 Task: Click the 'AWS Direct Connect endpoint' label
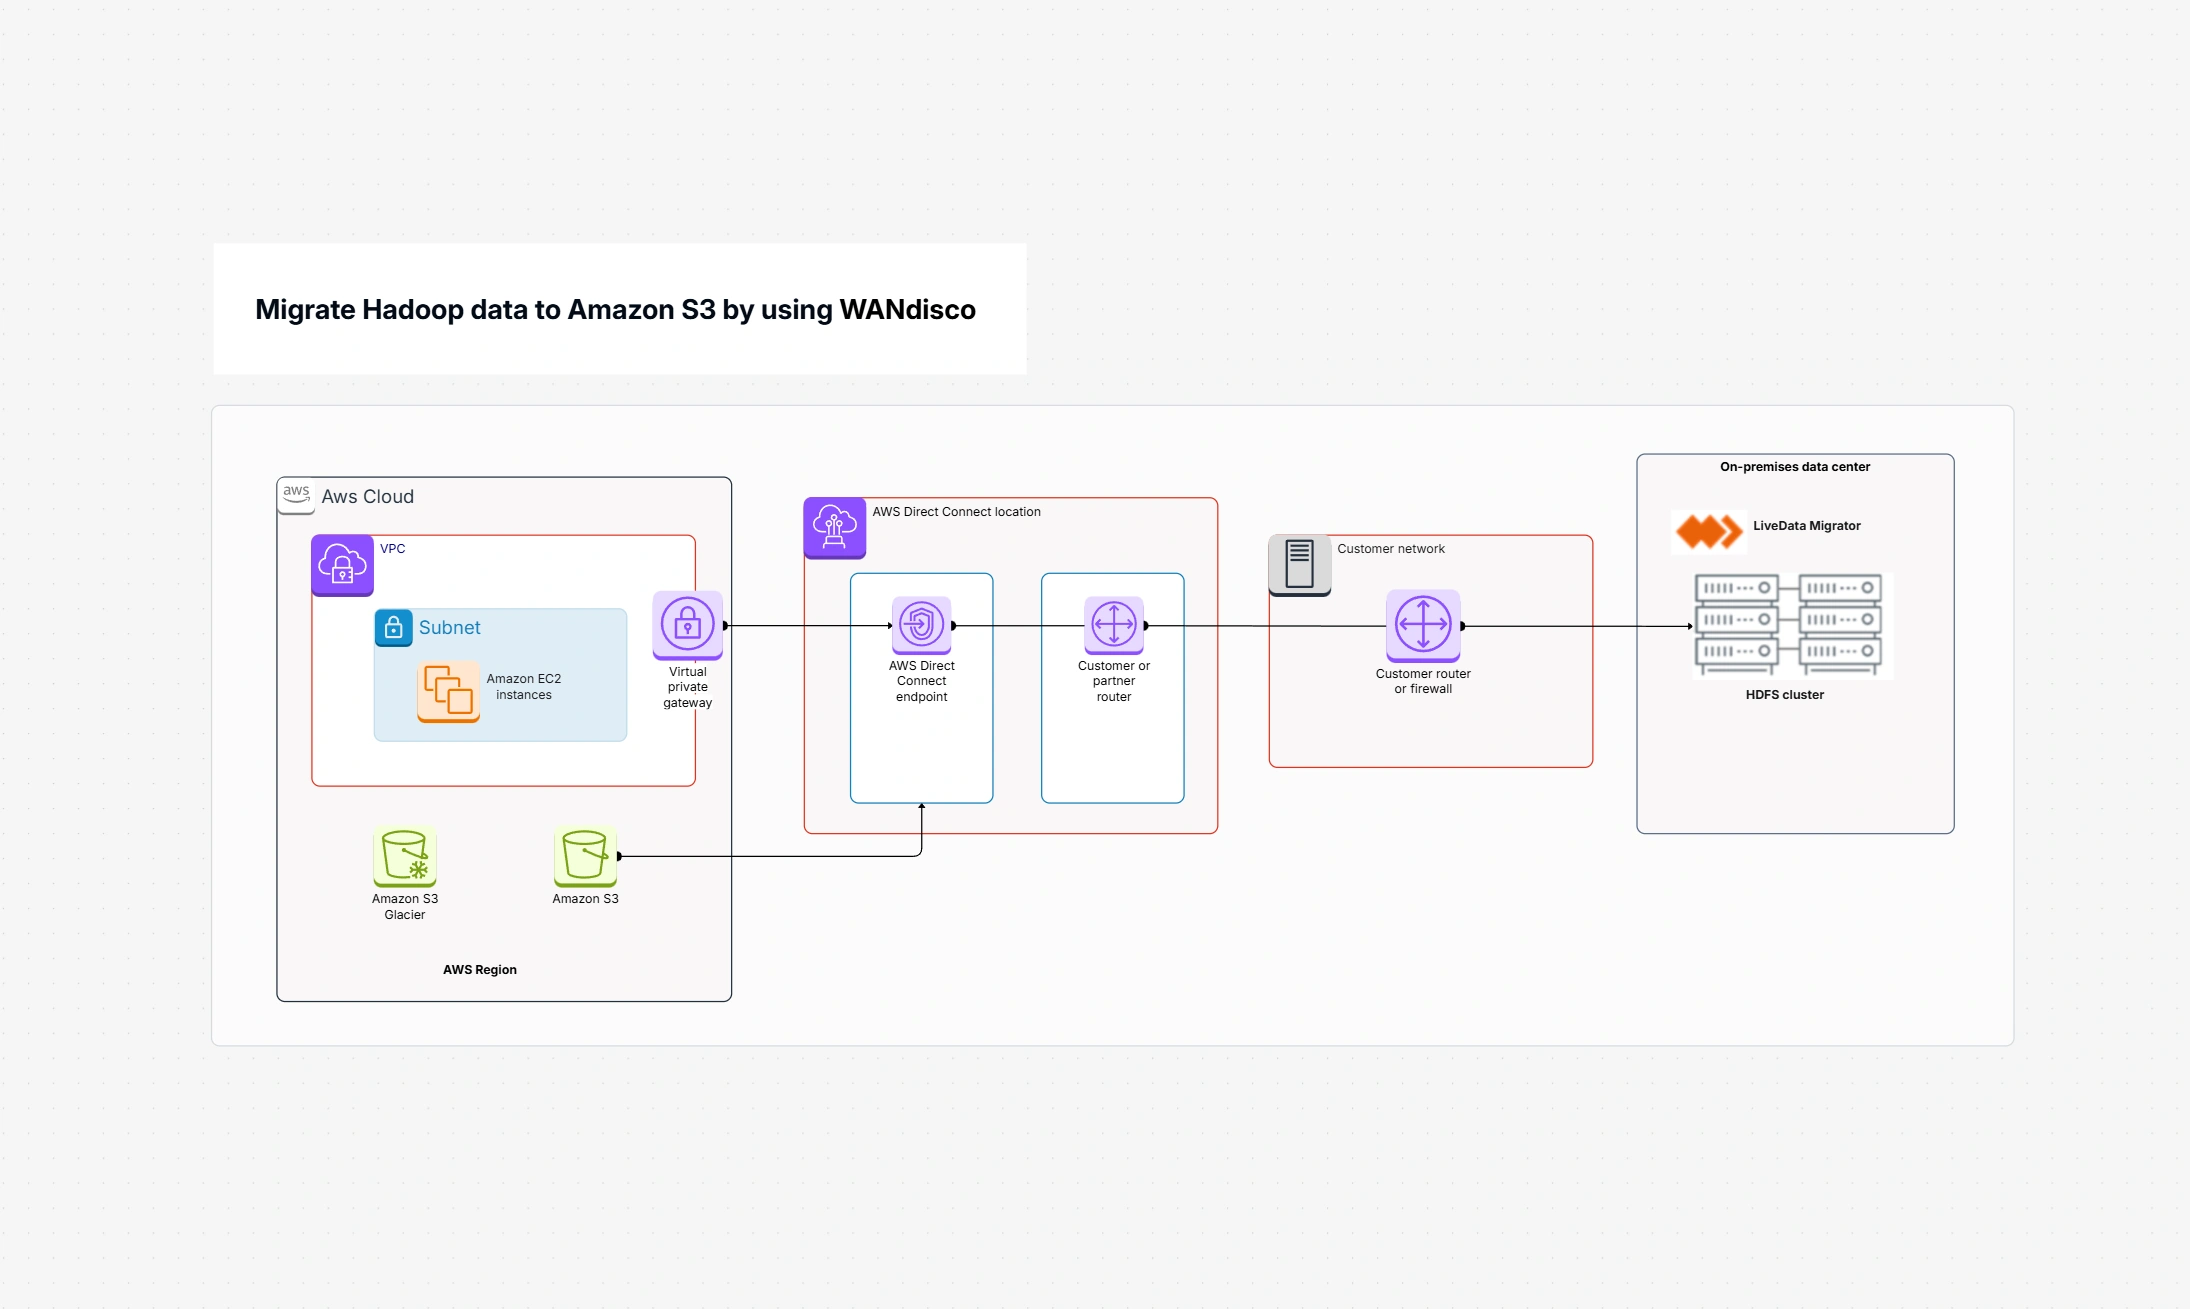point(922,681)
